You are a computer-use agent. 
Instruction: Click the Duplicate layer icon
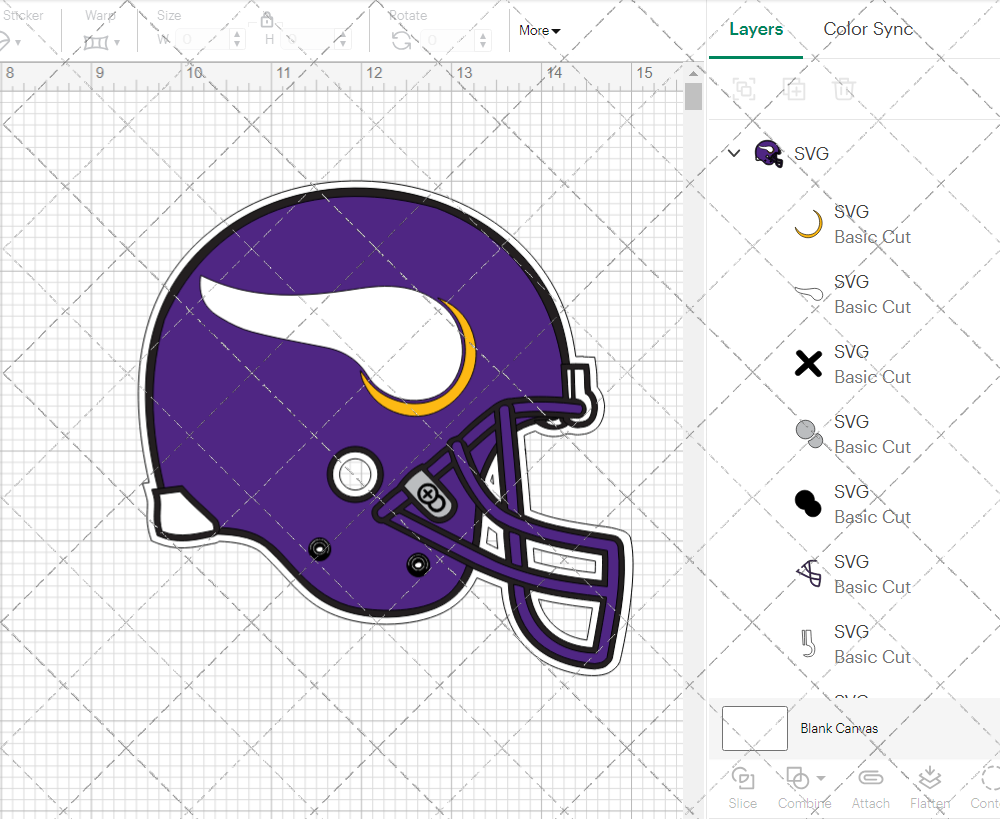point(794,89)
